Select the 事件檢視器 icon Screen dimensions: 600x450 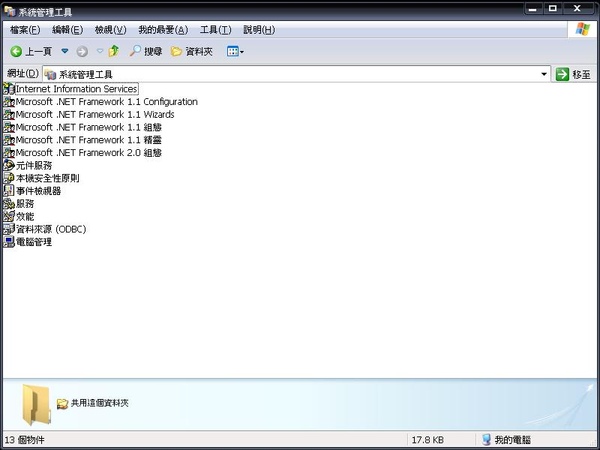(9, 191)
